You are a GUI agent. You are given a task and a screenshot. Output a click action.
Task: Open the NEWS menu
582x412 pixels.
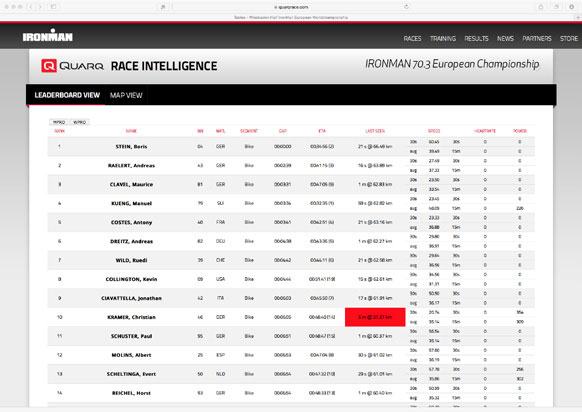(505, 38)
